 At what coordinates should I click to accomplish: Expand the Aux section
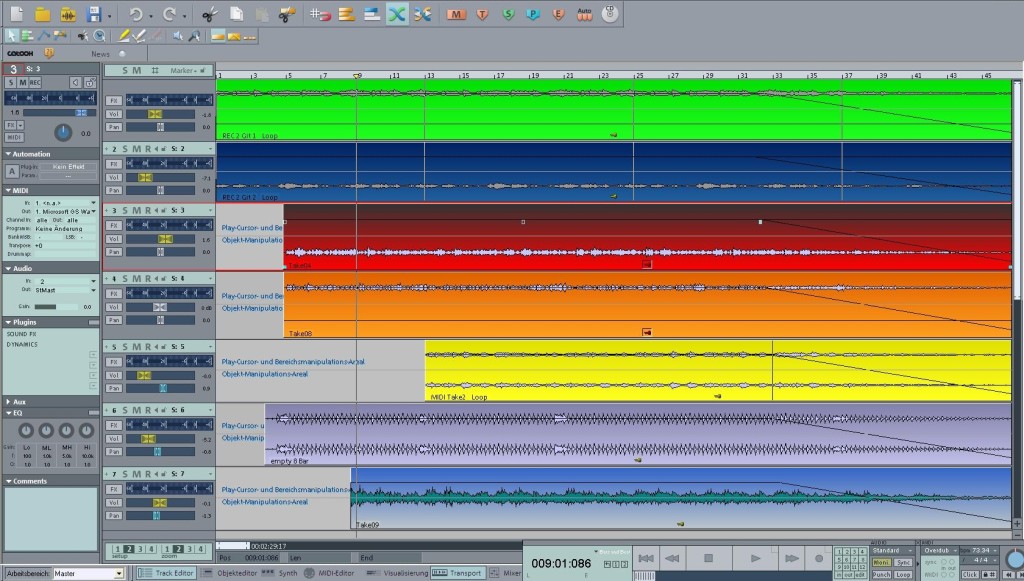8,402
